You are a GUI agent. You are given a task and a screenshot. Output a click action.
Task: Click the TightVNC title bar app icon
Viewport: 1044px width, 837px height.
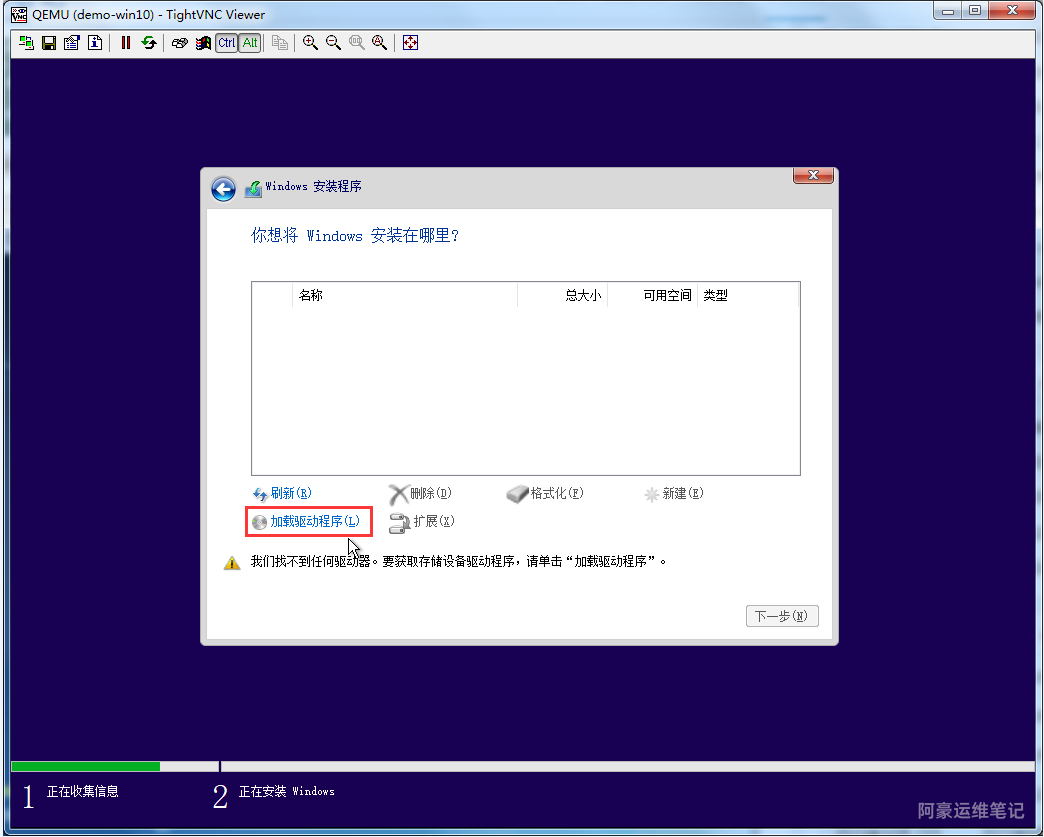(x=19, y=14)
